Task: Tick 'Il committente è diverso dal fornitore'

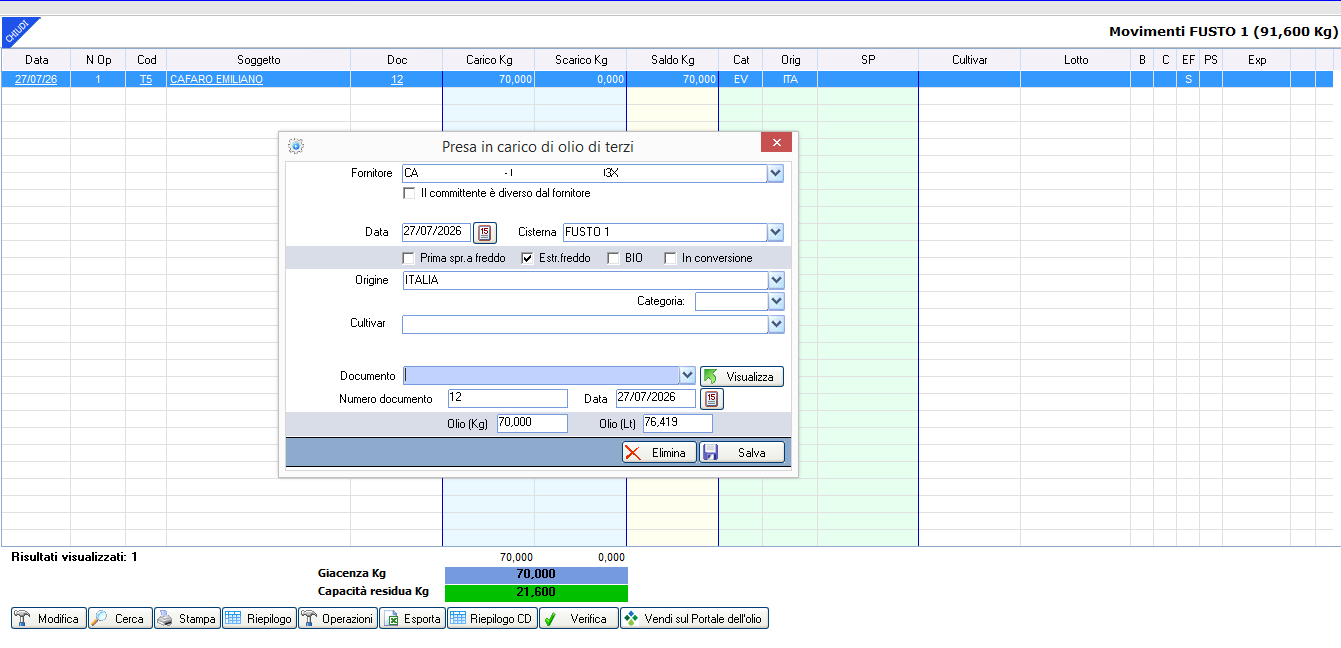Action: point(409,193)
